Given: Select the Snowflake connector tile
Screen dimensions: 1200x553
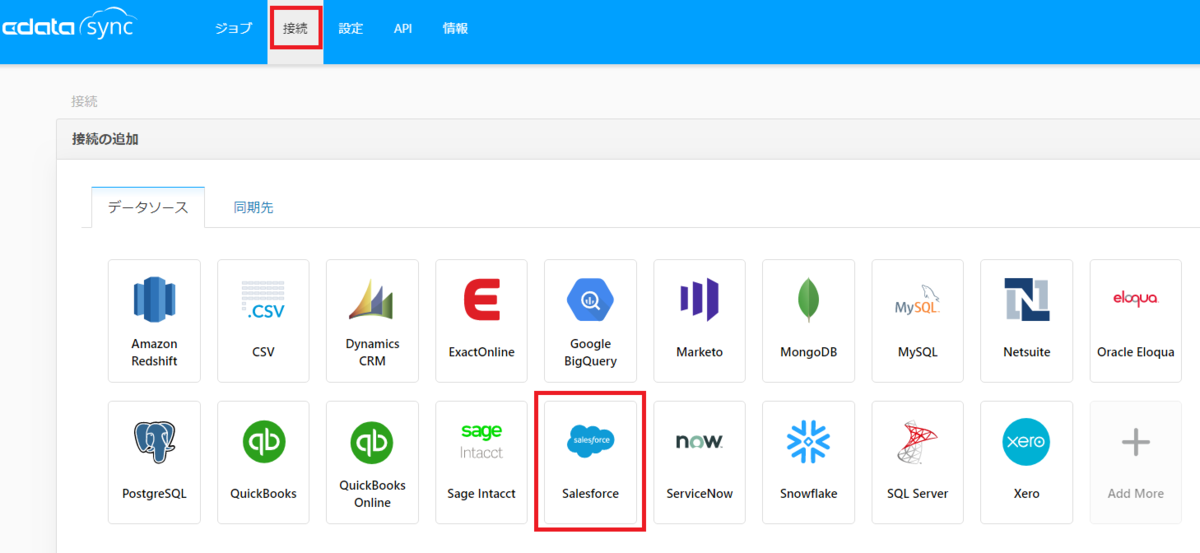Looking at the screenshot, I should click(808, 463).
